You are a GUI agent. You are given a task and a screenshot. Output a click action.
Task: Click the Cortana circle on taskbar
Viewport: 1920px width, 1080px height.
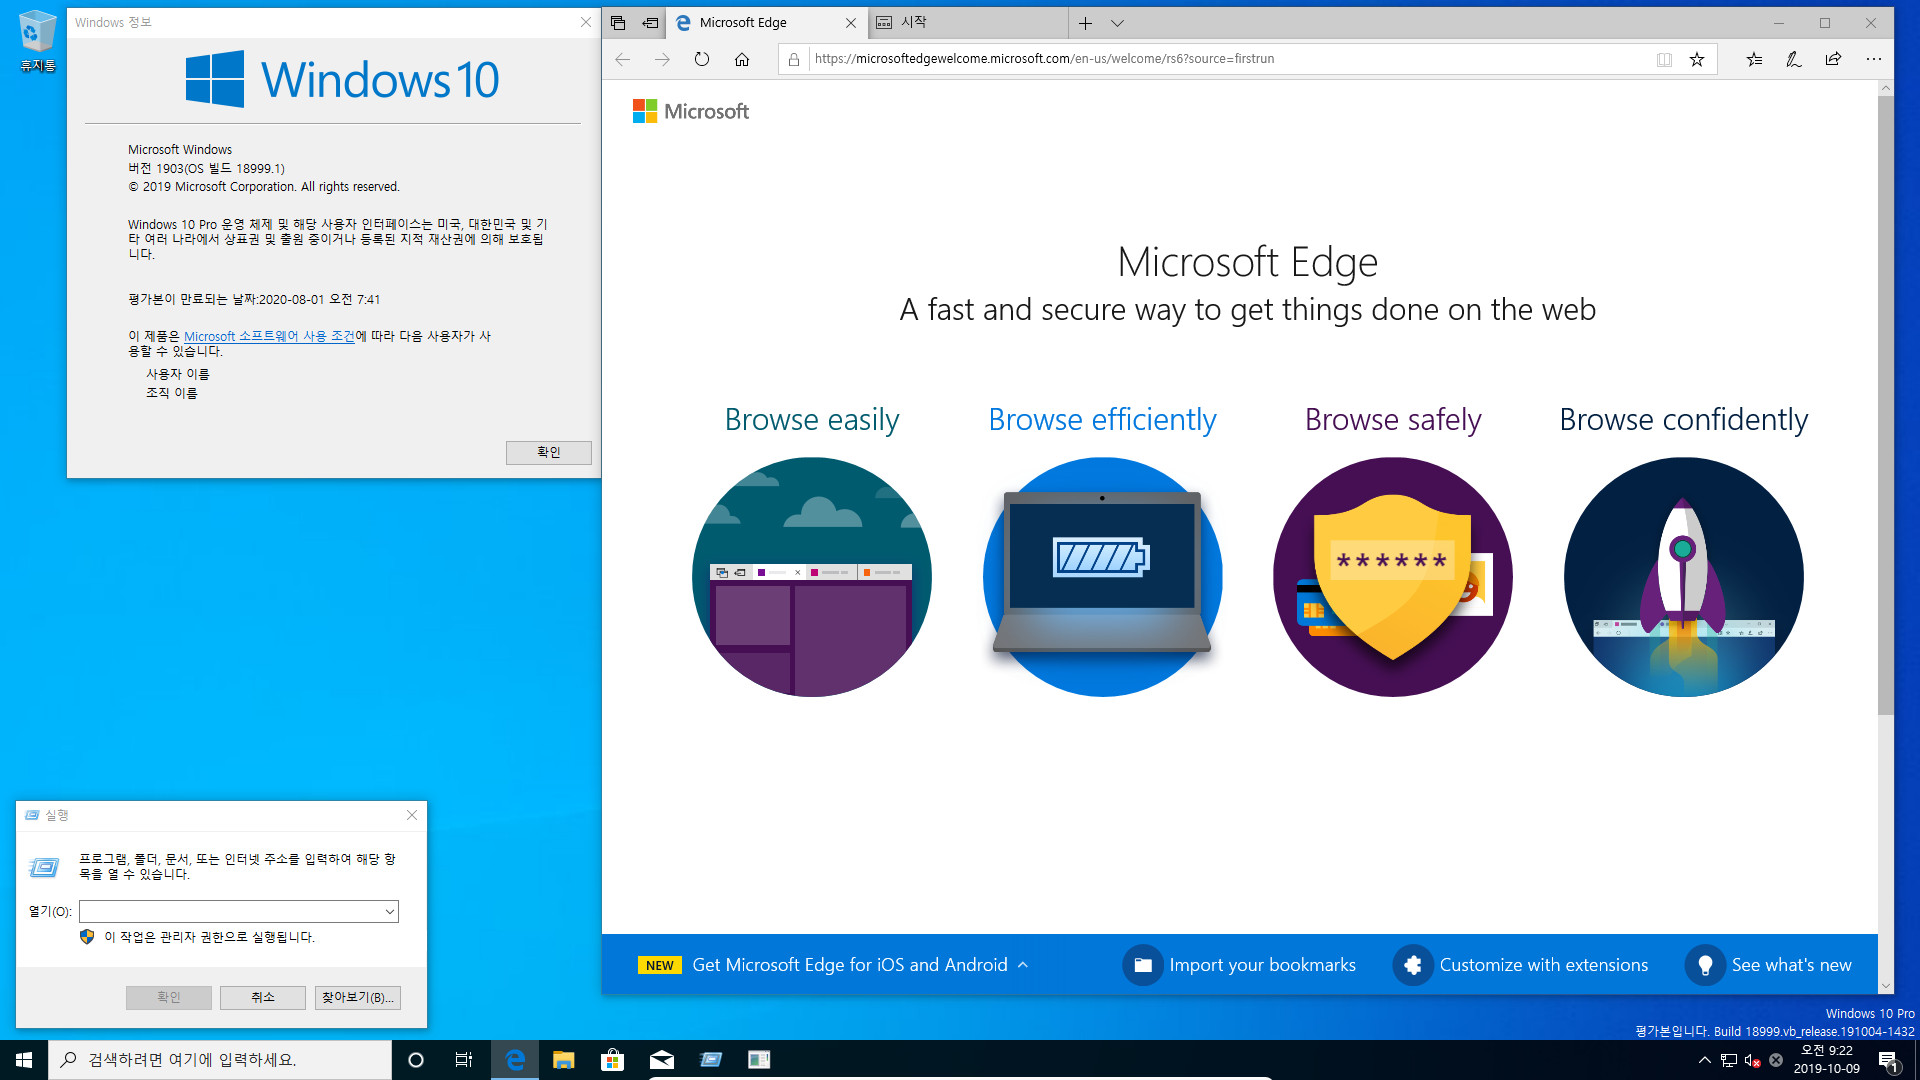416,1060
